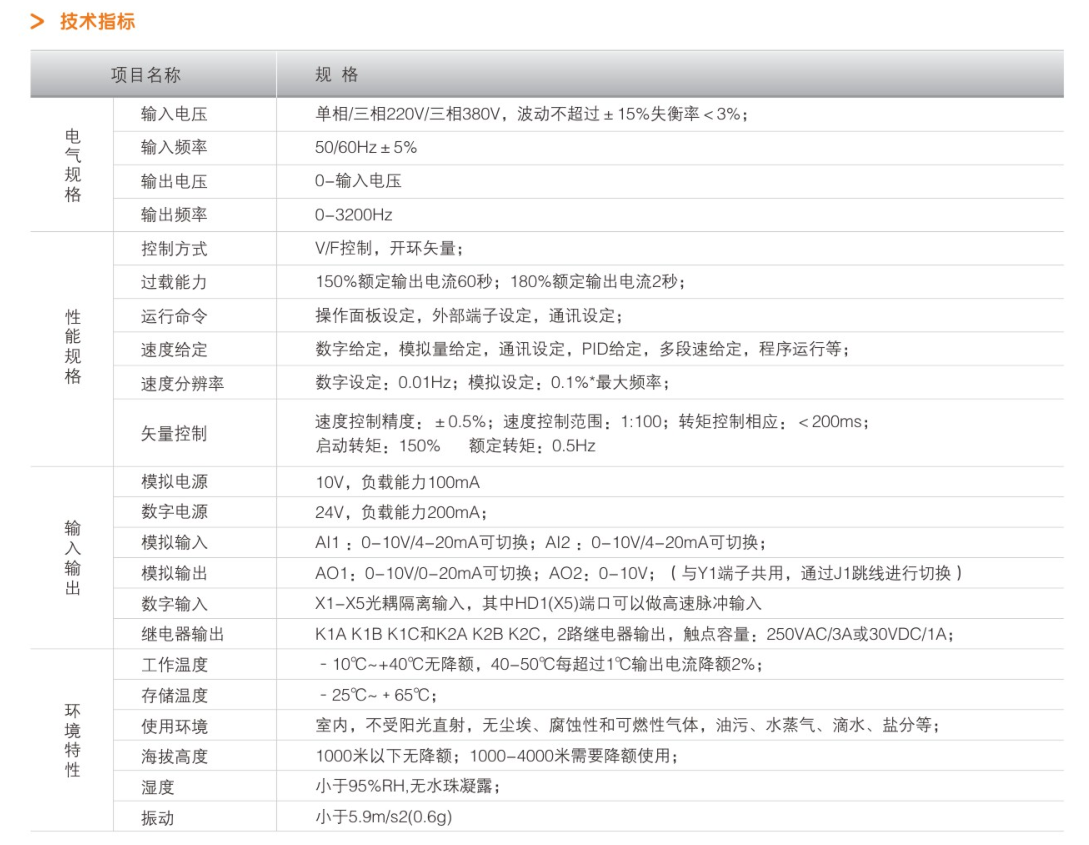Select the 性能规格 category cell
Image resolution: width=1089 pixels, height=845 pixels.
click(x=73, y=347)
